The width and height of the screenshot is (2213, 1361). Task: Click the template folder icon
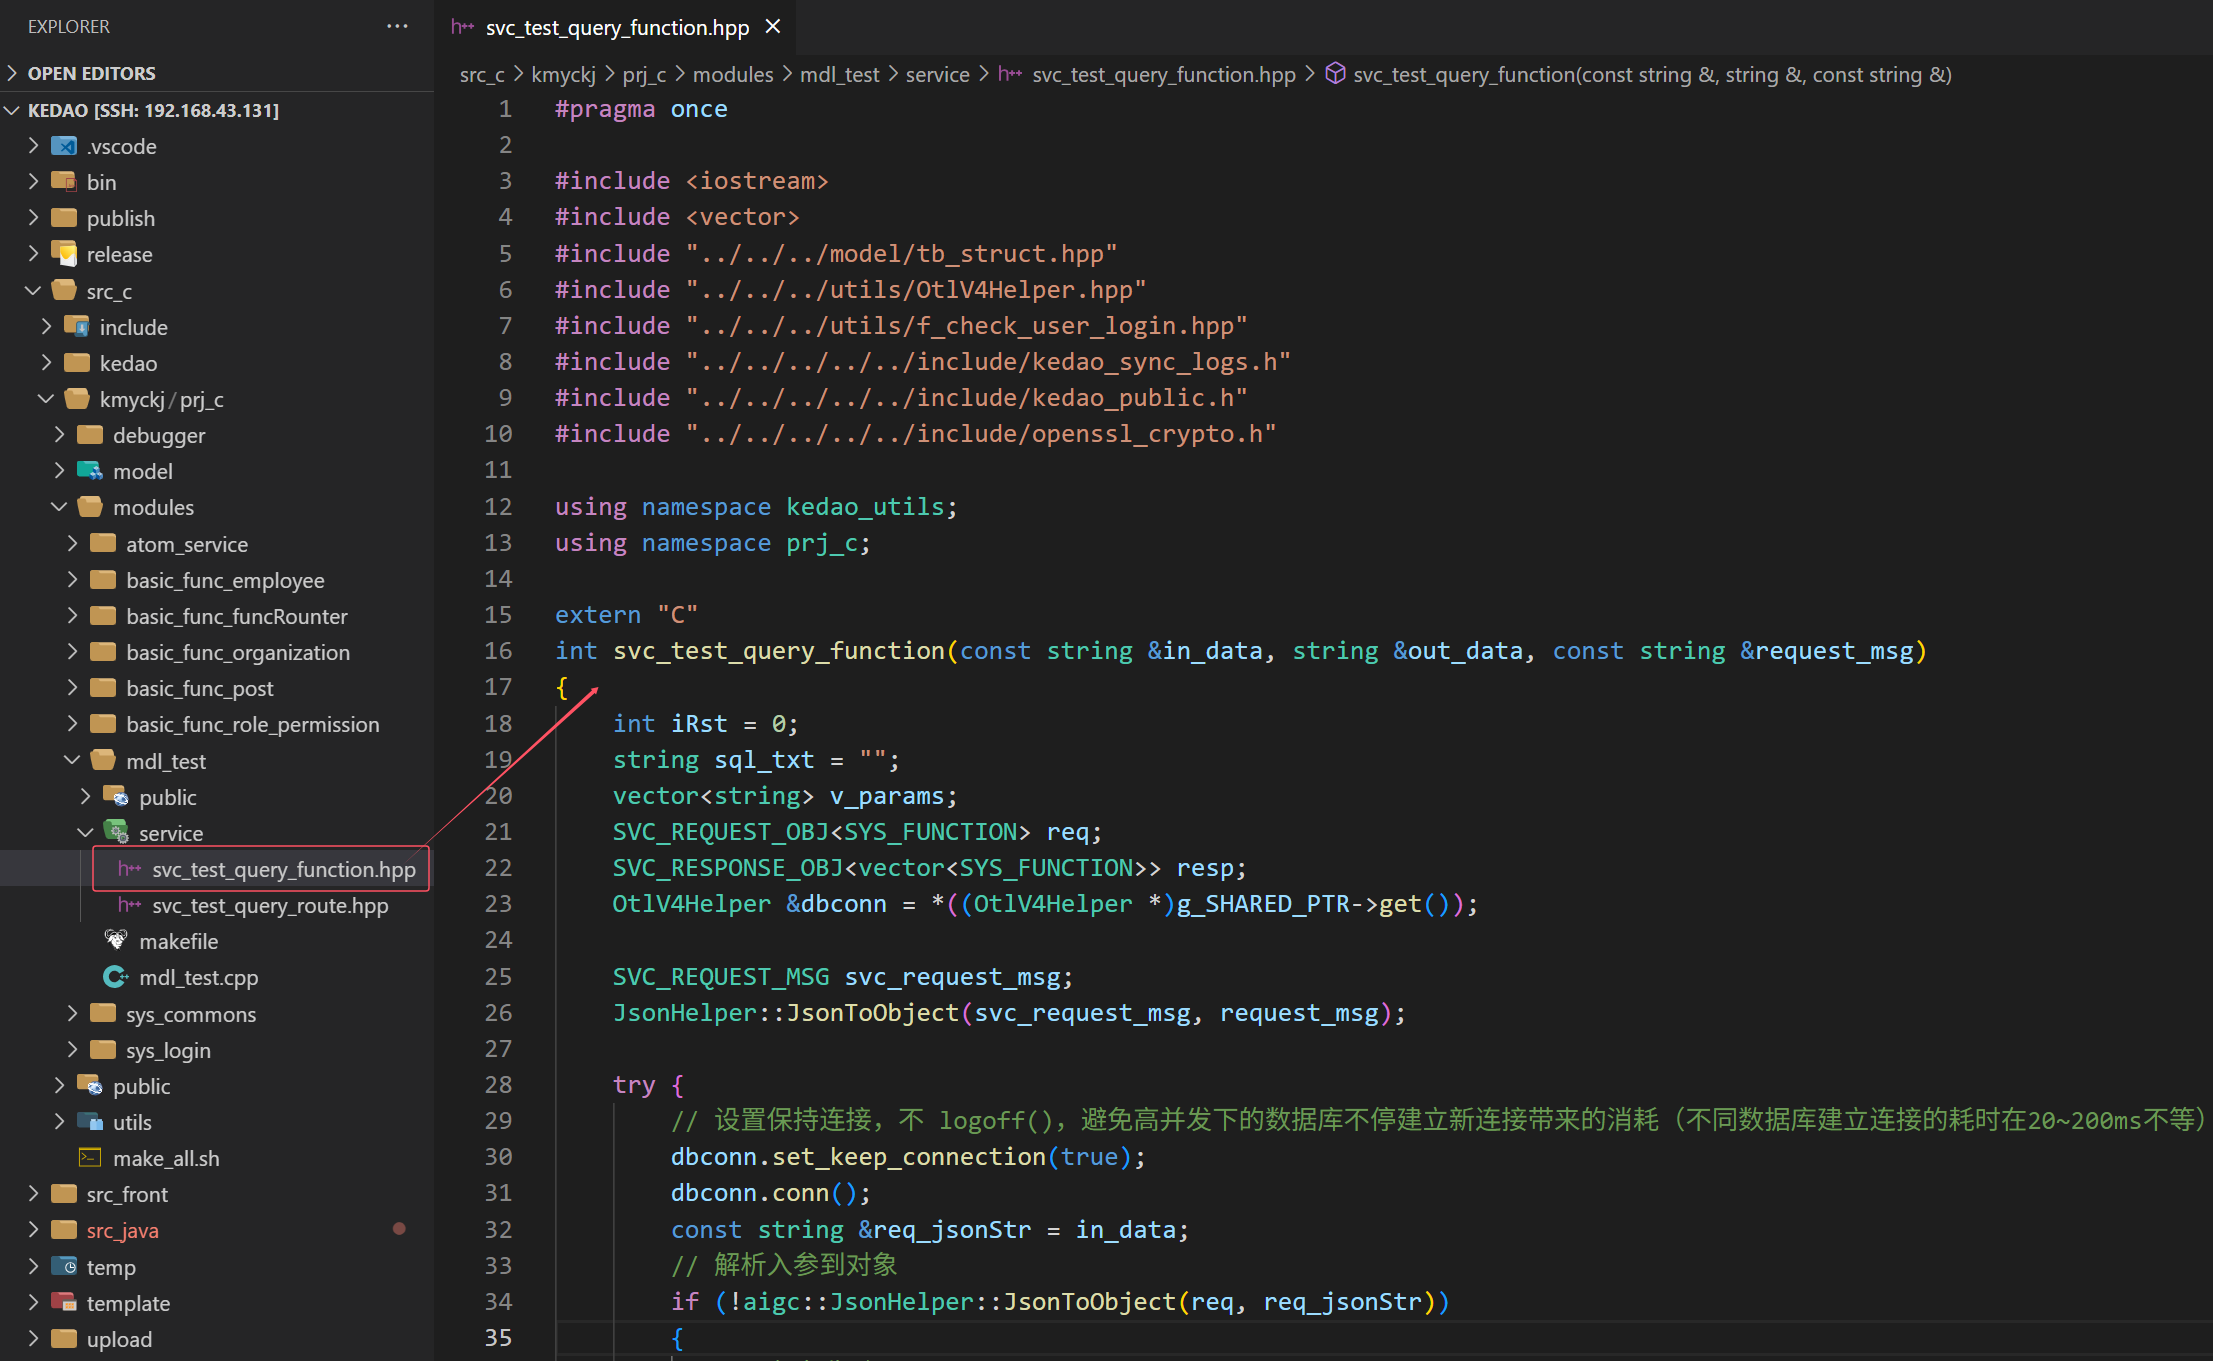(65, 1303)
